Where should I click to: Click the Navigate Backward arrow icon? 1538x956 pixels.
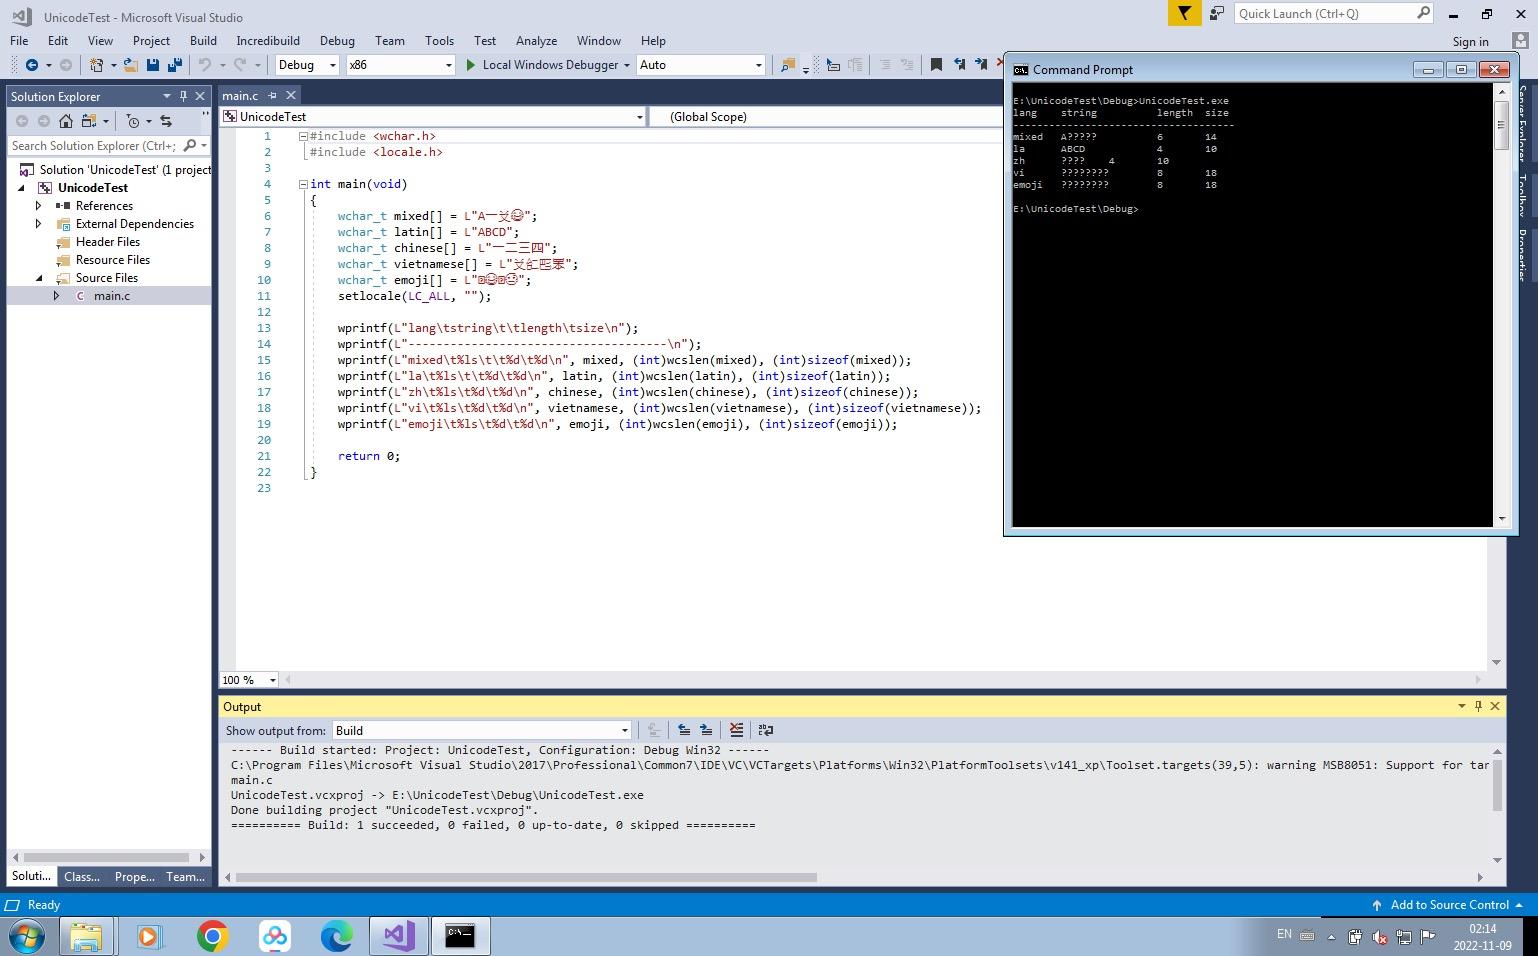pos(31,65)
